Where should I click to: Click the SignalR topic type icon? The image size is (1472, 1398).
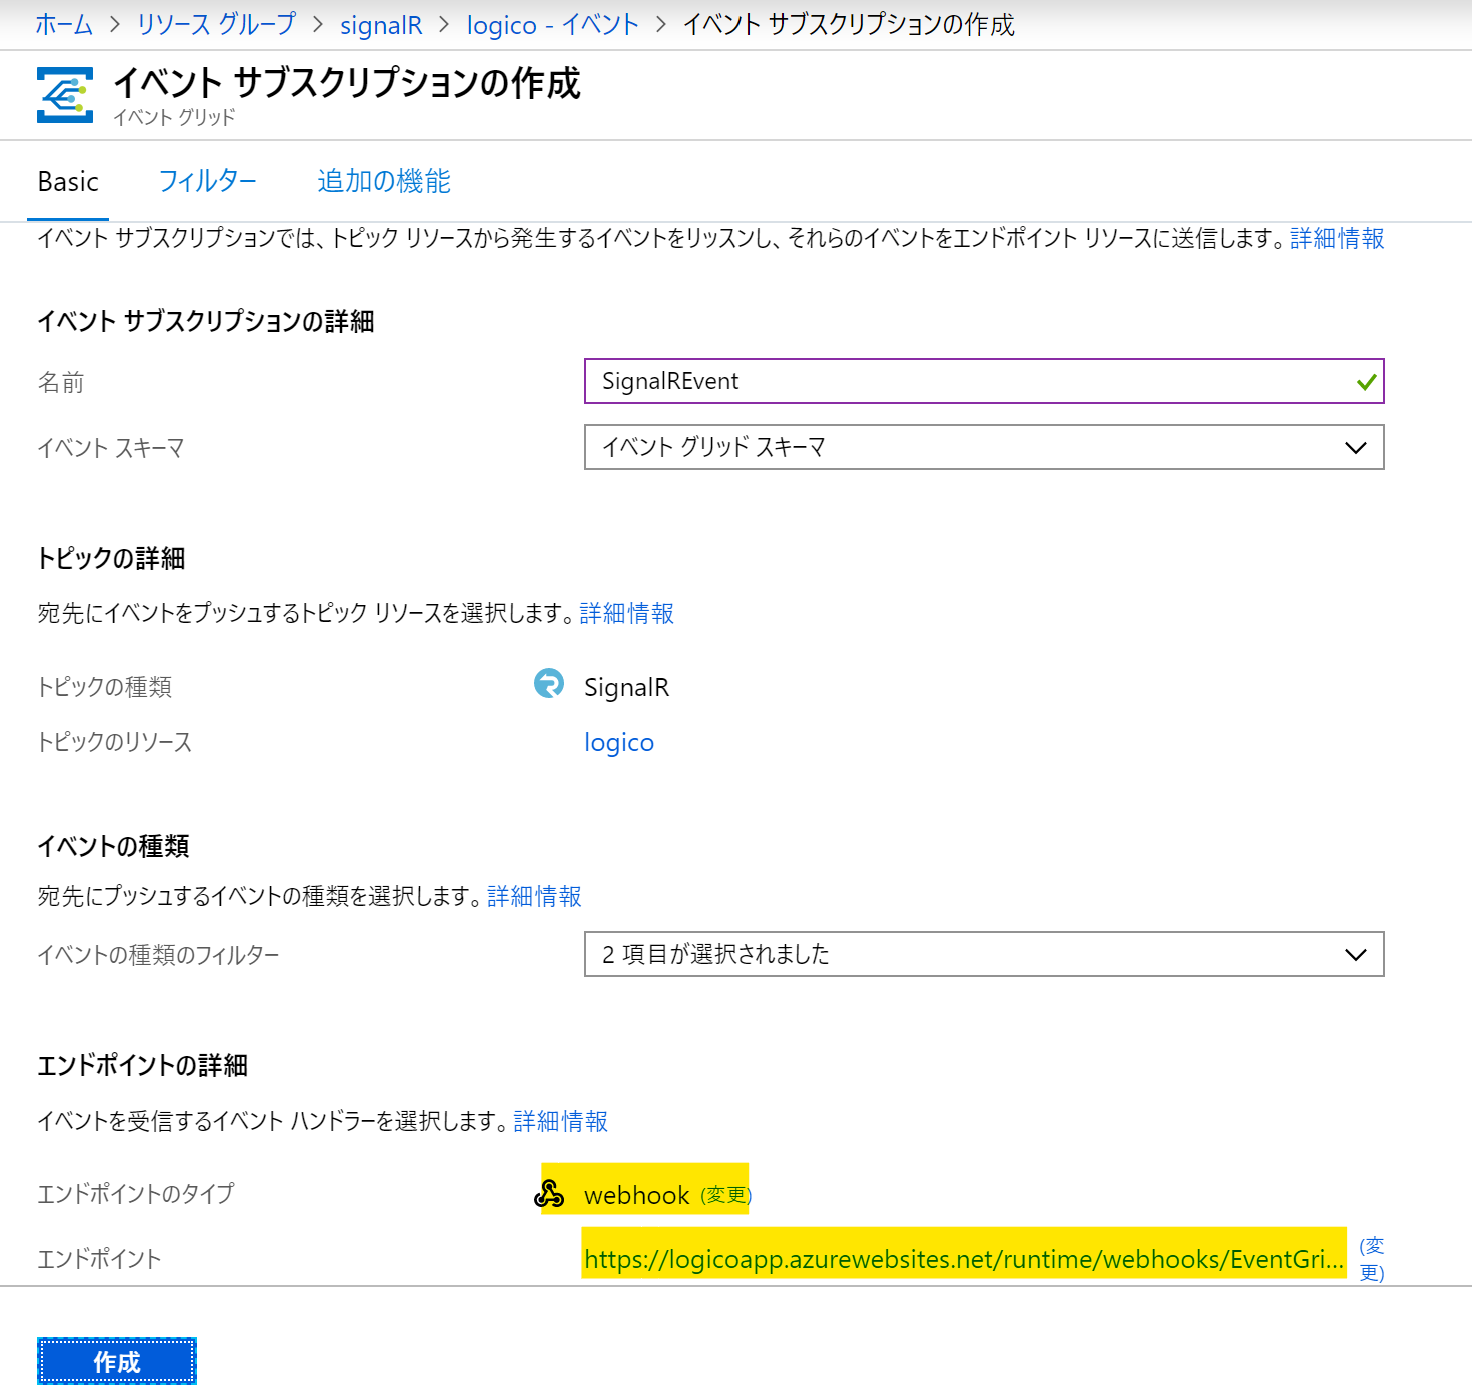point(548,684)
